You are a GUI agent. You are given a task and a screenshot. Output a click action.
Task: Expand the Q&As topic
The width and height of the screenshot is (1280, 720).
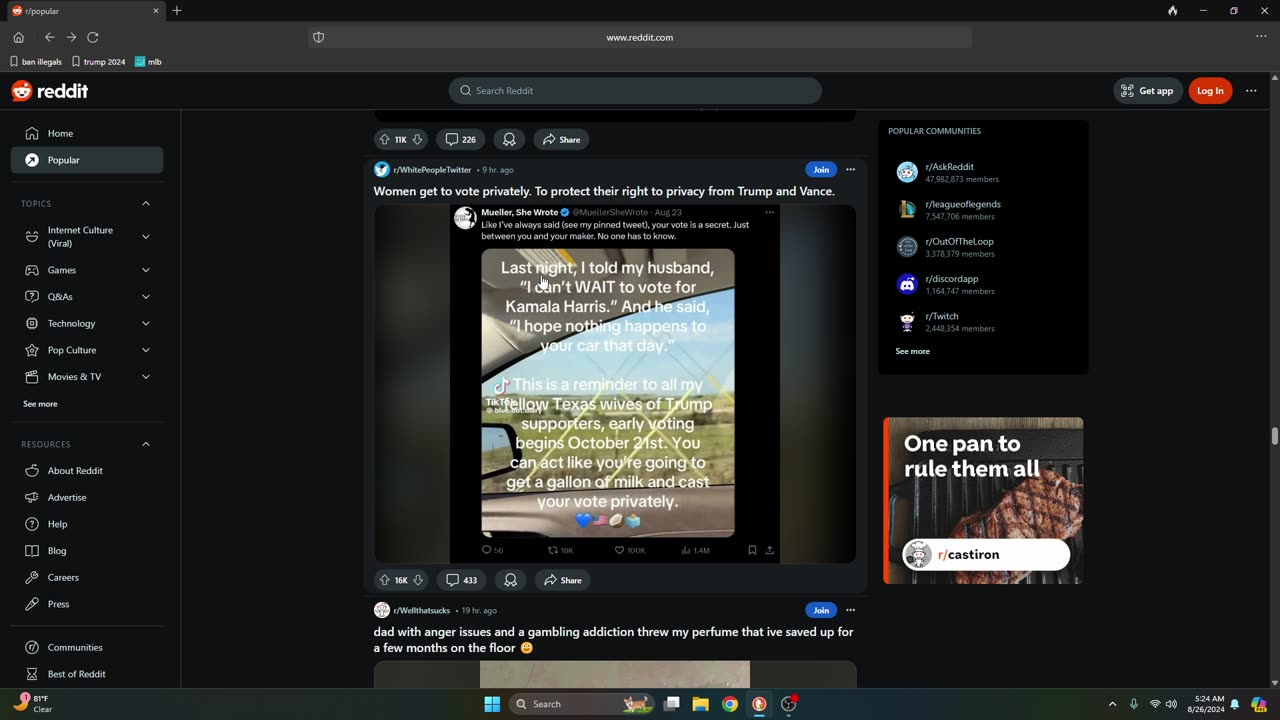[x=146, y=297]
